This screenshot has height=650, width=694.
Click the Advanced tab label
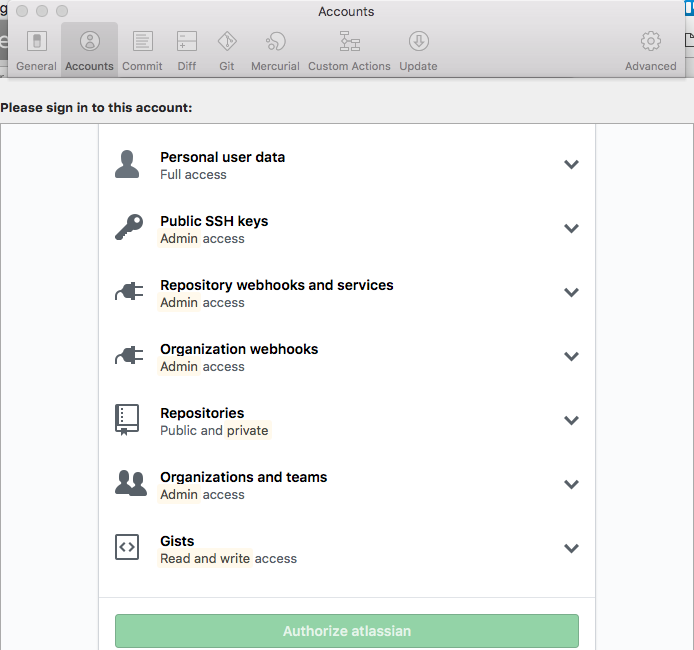point(651,66)
